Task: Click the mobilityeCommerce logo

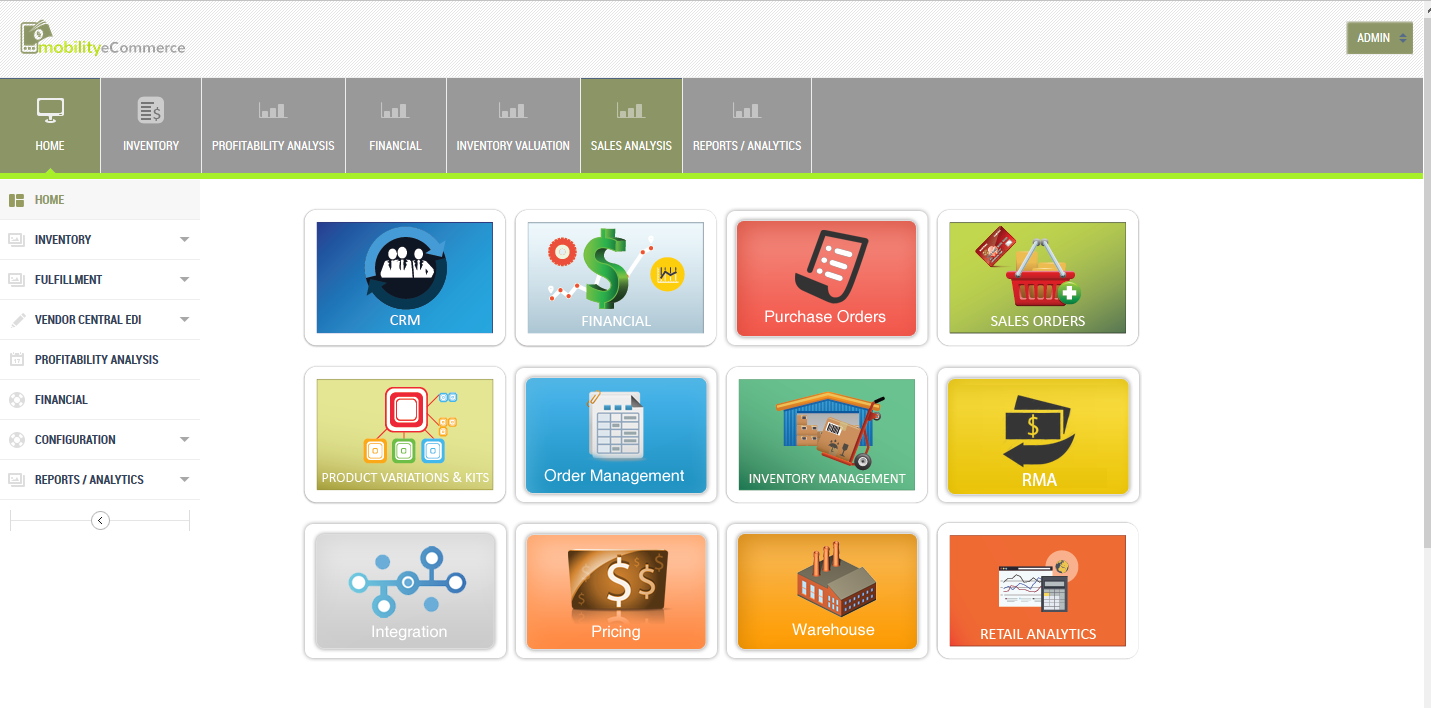Action: (x=103, y=38)
